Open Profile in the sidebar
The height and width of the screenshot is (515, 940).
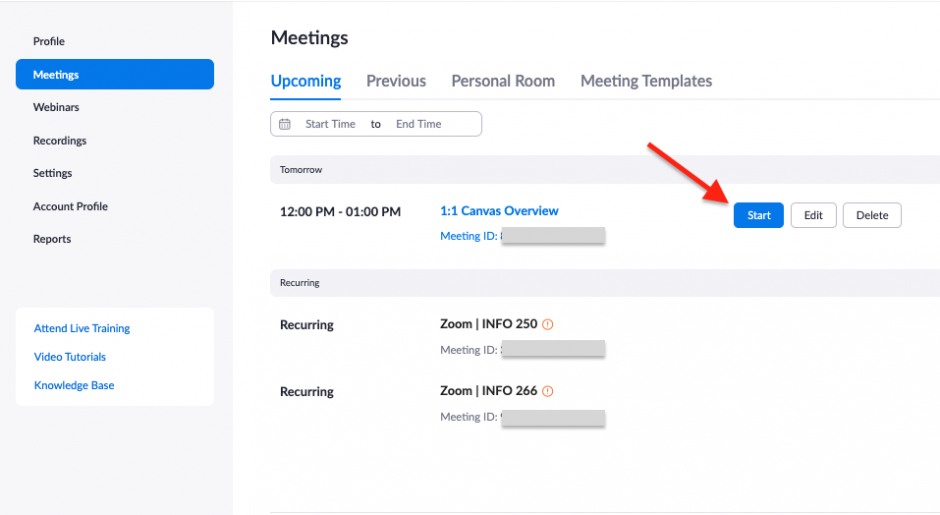(x=49, y=41)
